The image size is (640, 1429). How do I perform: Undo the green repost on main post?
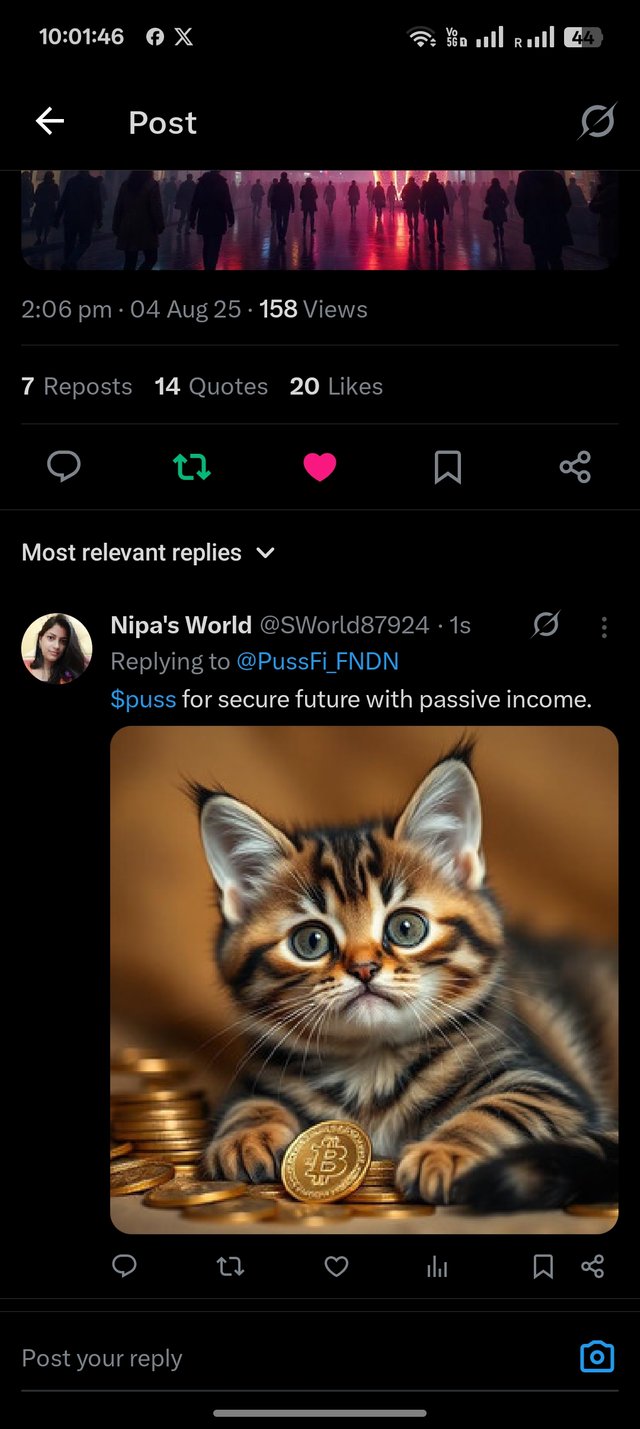tap(191, 466)
